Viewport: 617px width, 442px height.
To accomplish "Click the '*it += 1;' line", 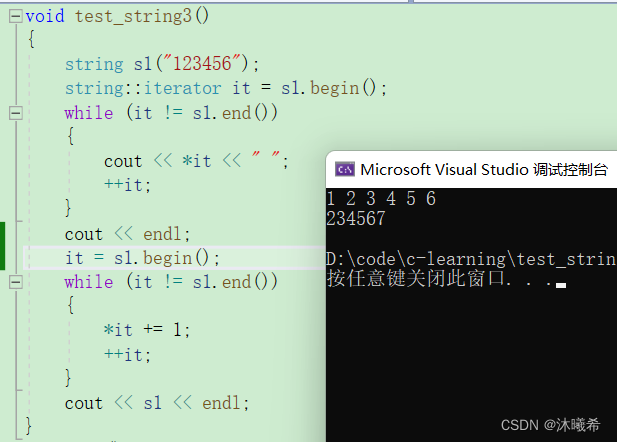I will point(147,329).
